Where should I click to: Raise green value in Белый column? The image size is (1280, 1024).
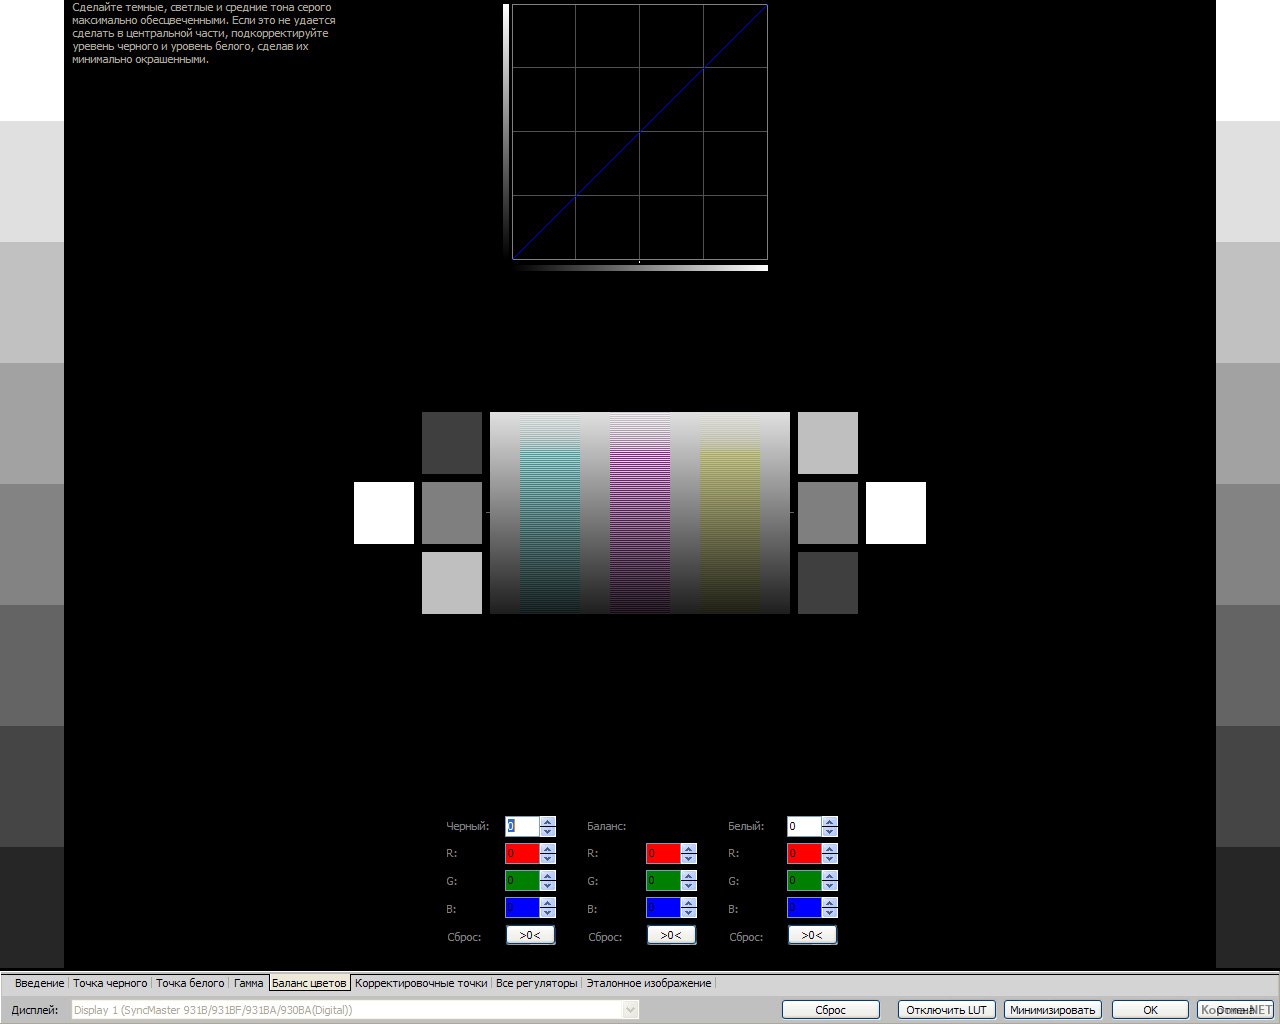click(x=829, y=876)
